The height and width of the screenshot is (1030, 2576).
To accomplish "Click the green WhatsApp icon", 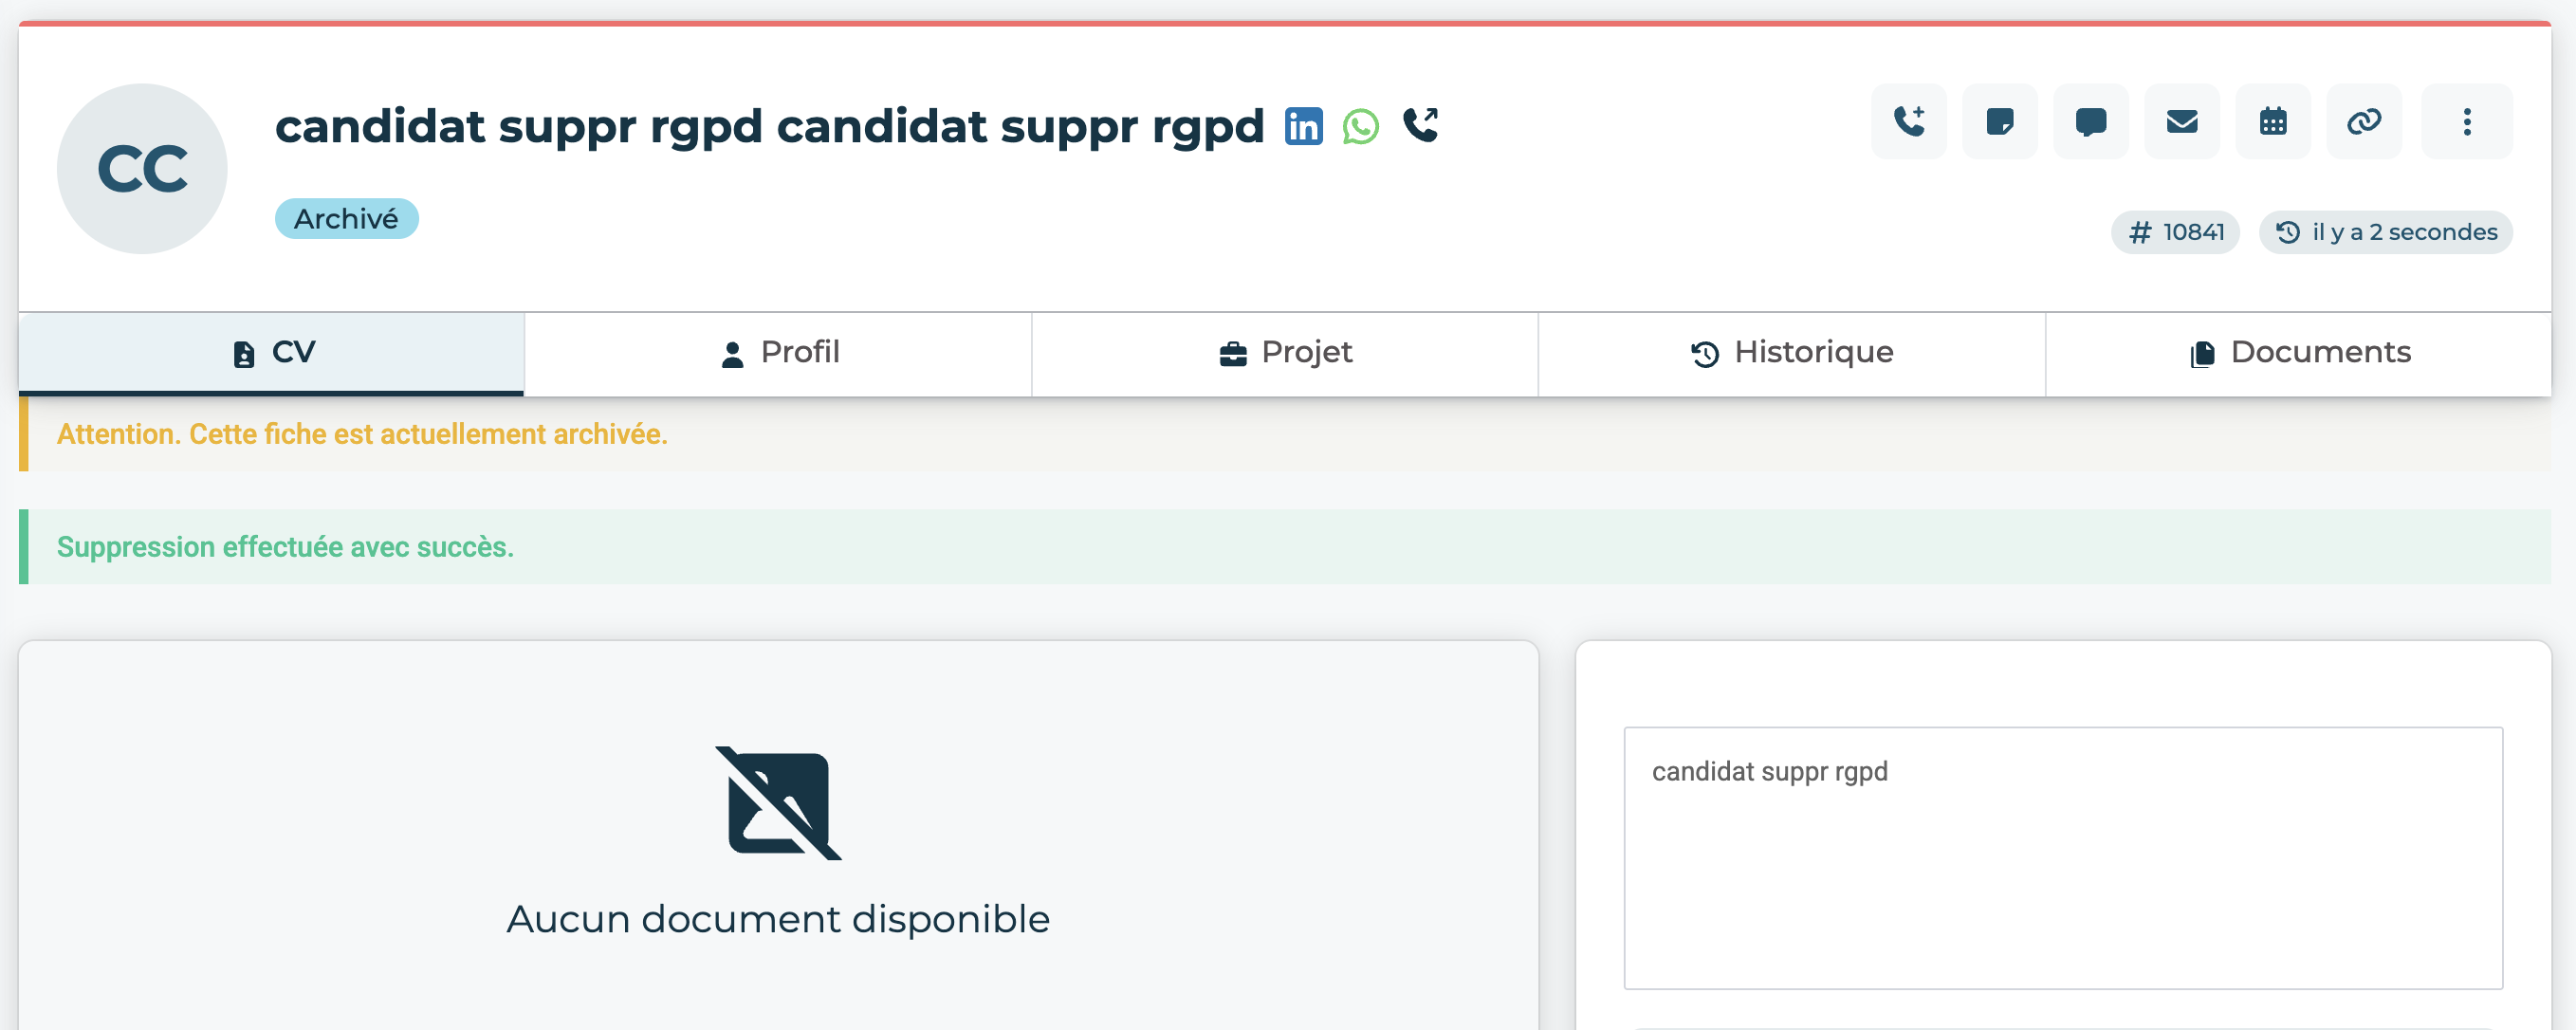I will click(x=1360, y=126).
